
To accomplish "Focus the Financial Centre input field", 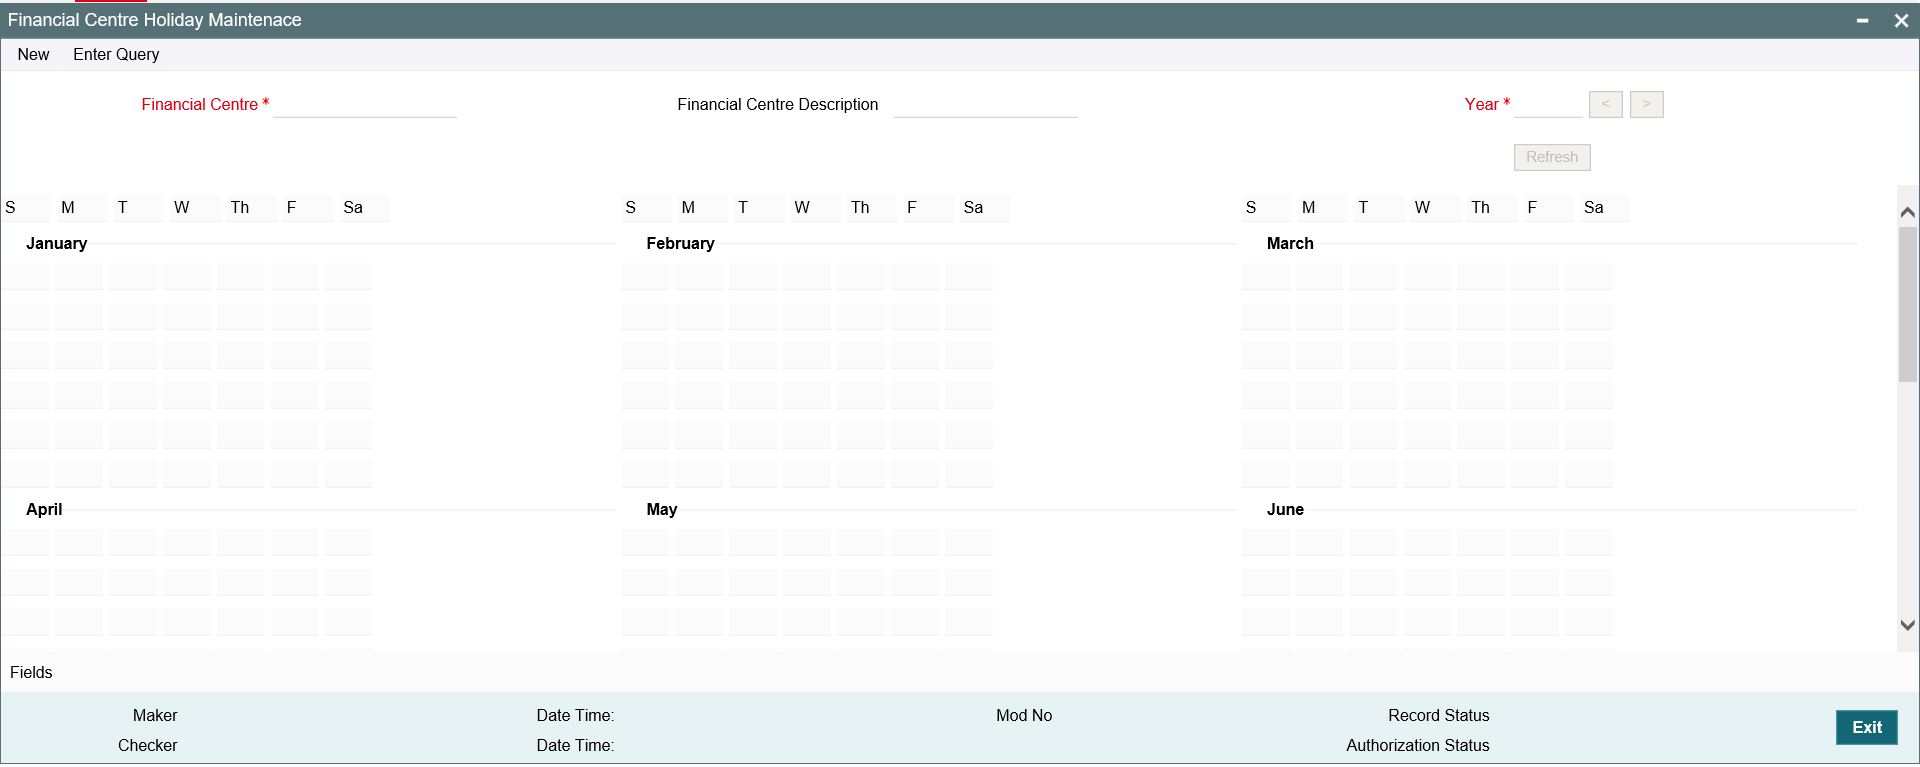I will [365, 104].
